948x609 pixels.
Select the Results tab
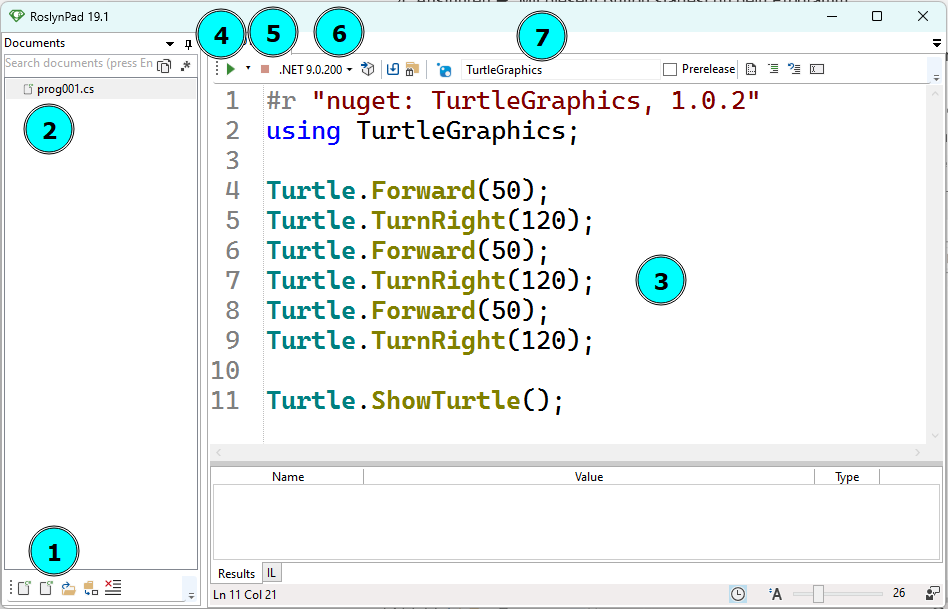click(x=237, y=573)
